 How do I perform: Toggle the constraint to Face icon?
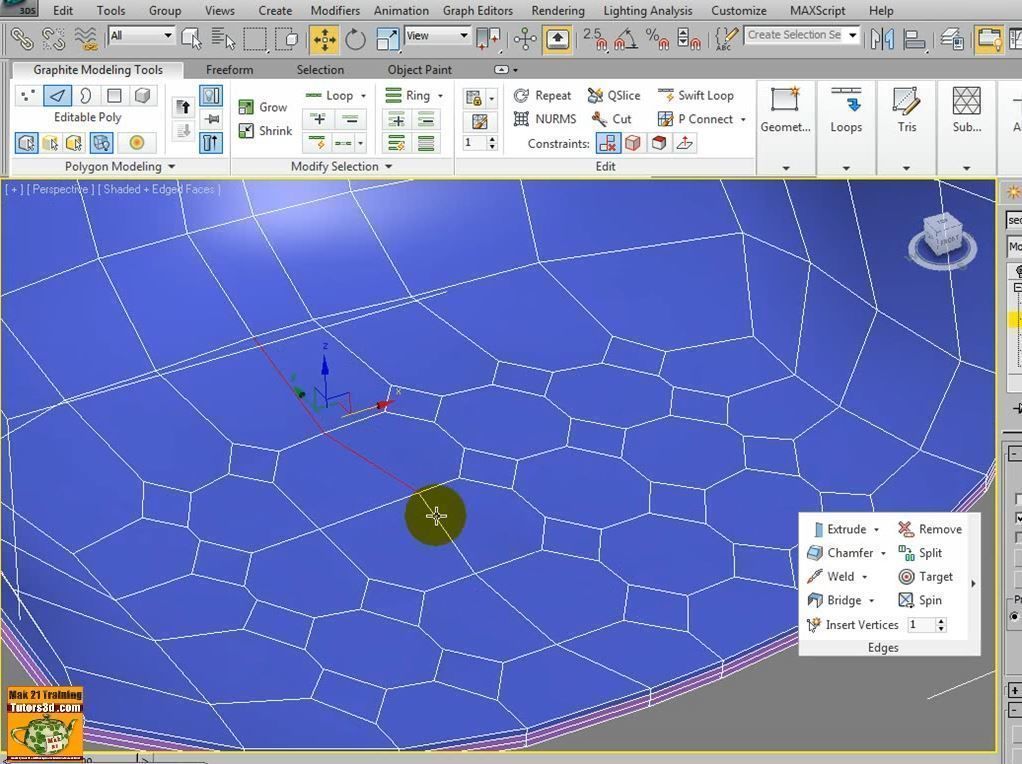point(659,143)
